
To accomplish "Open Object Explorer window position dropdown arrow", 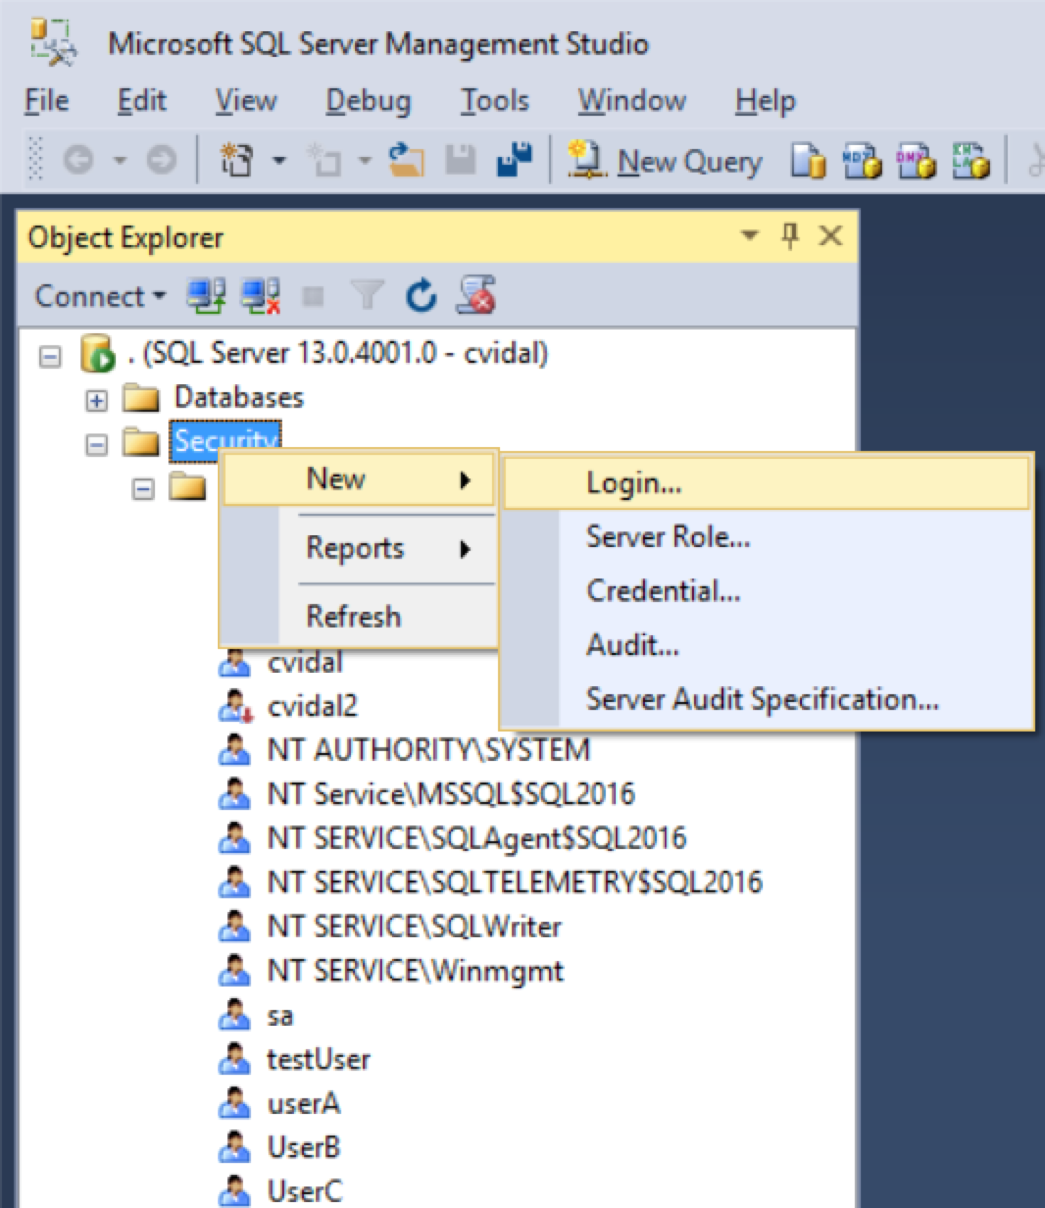I will [749, 237].
